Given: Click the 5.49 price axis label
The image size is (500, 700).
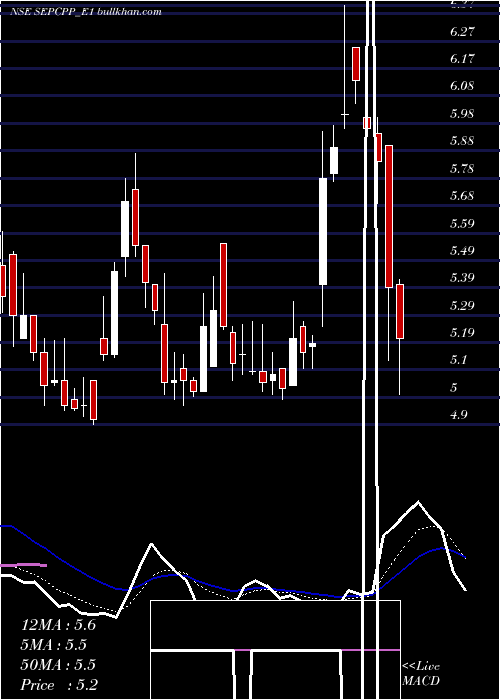Looking at the screenshot, I should pos(462,250).
